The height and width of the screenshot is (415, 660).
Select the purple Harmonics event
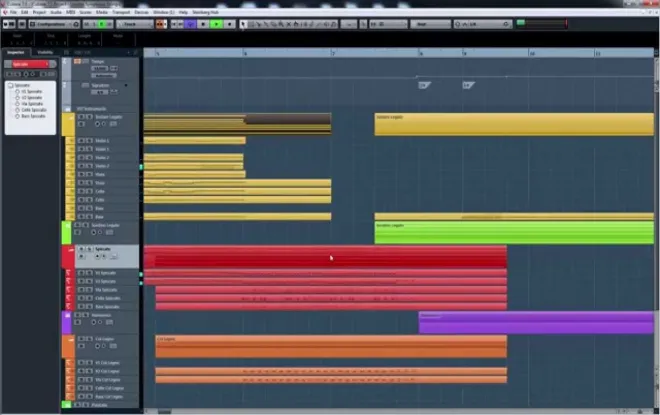point(536,322)
